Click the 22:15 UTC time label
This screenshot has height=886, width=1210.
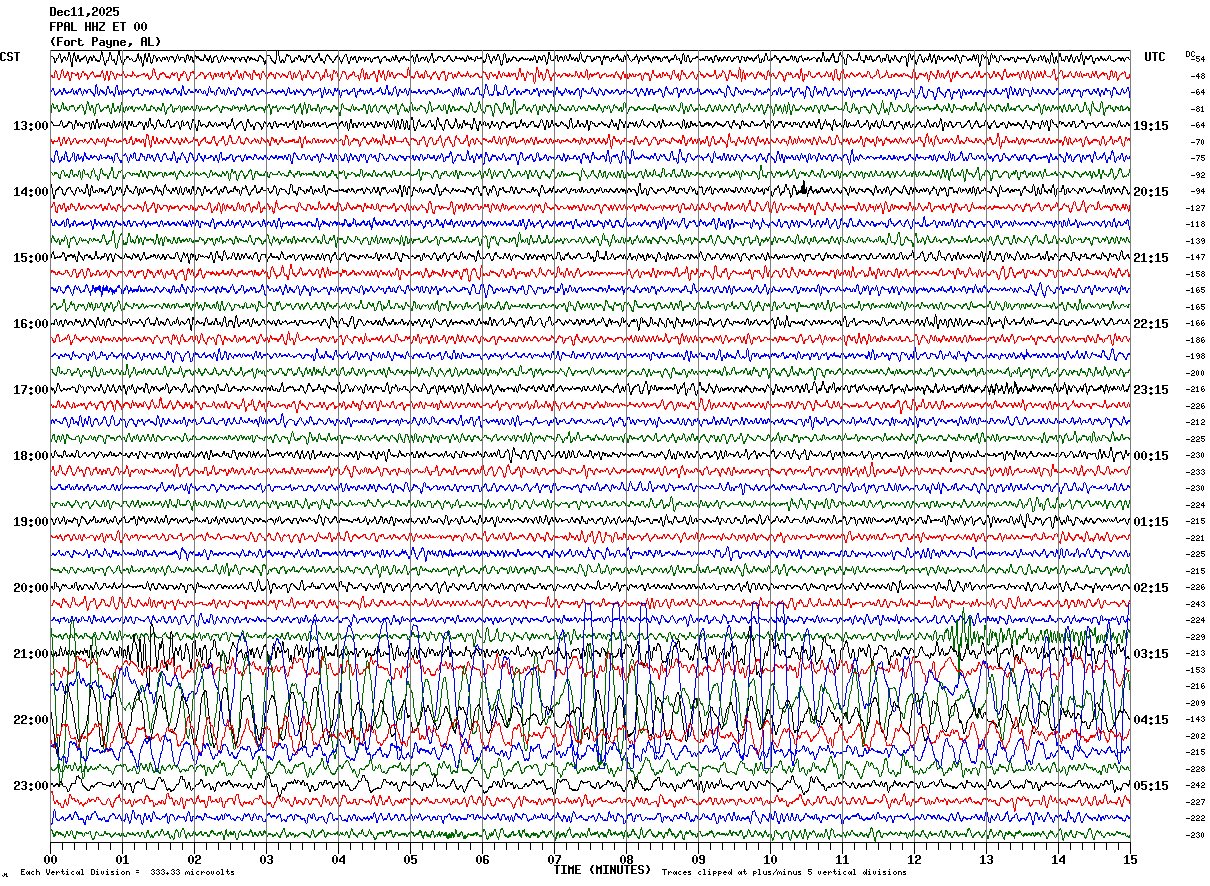(1151, 324)
